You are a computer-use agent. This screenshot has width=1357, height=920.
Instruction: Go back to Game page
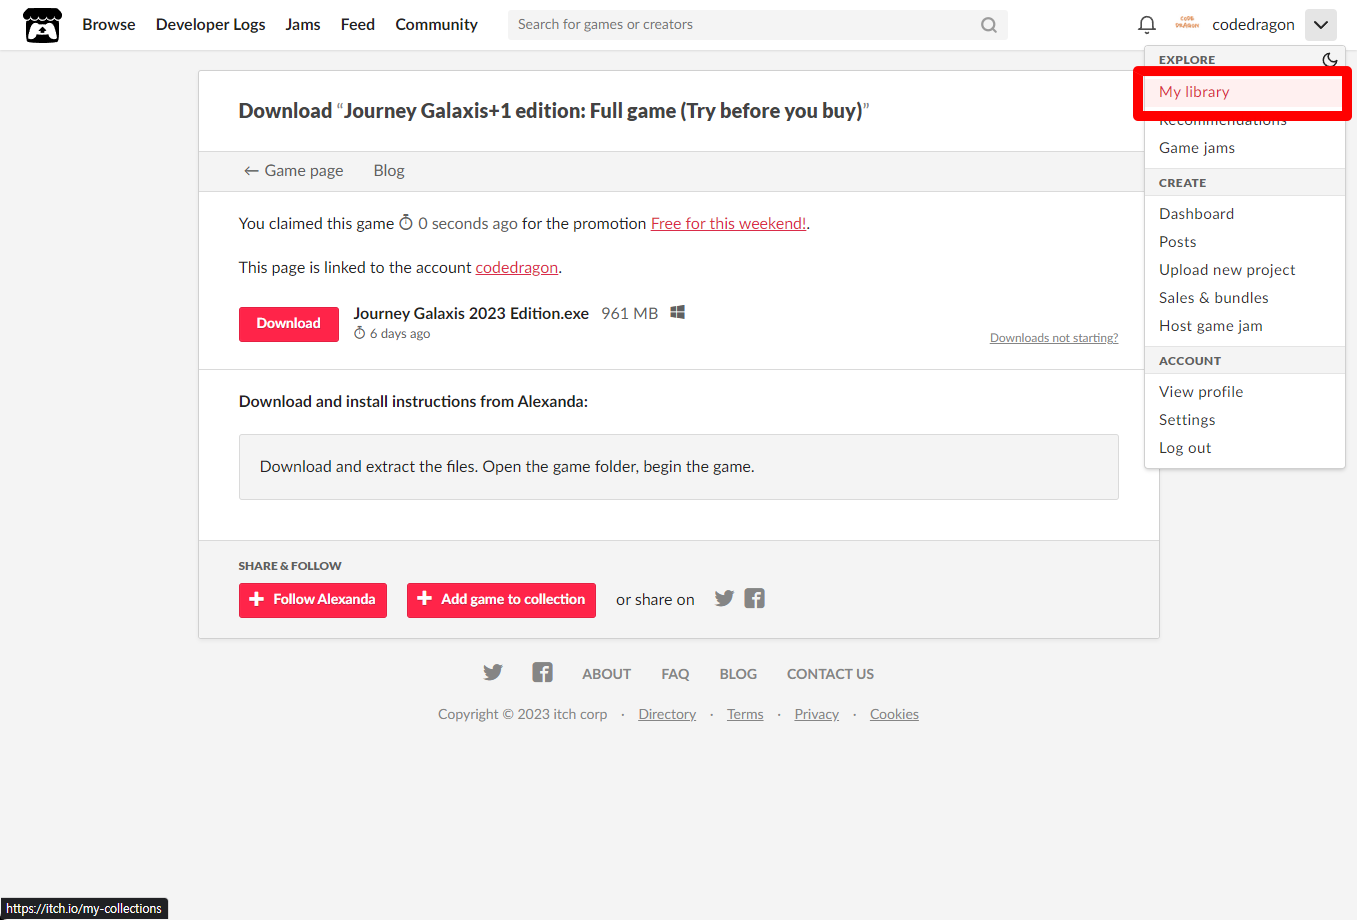(x=293, y=171)
